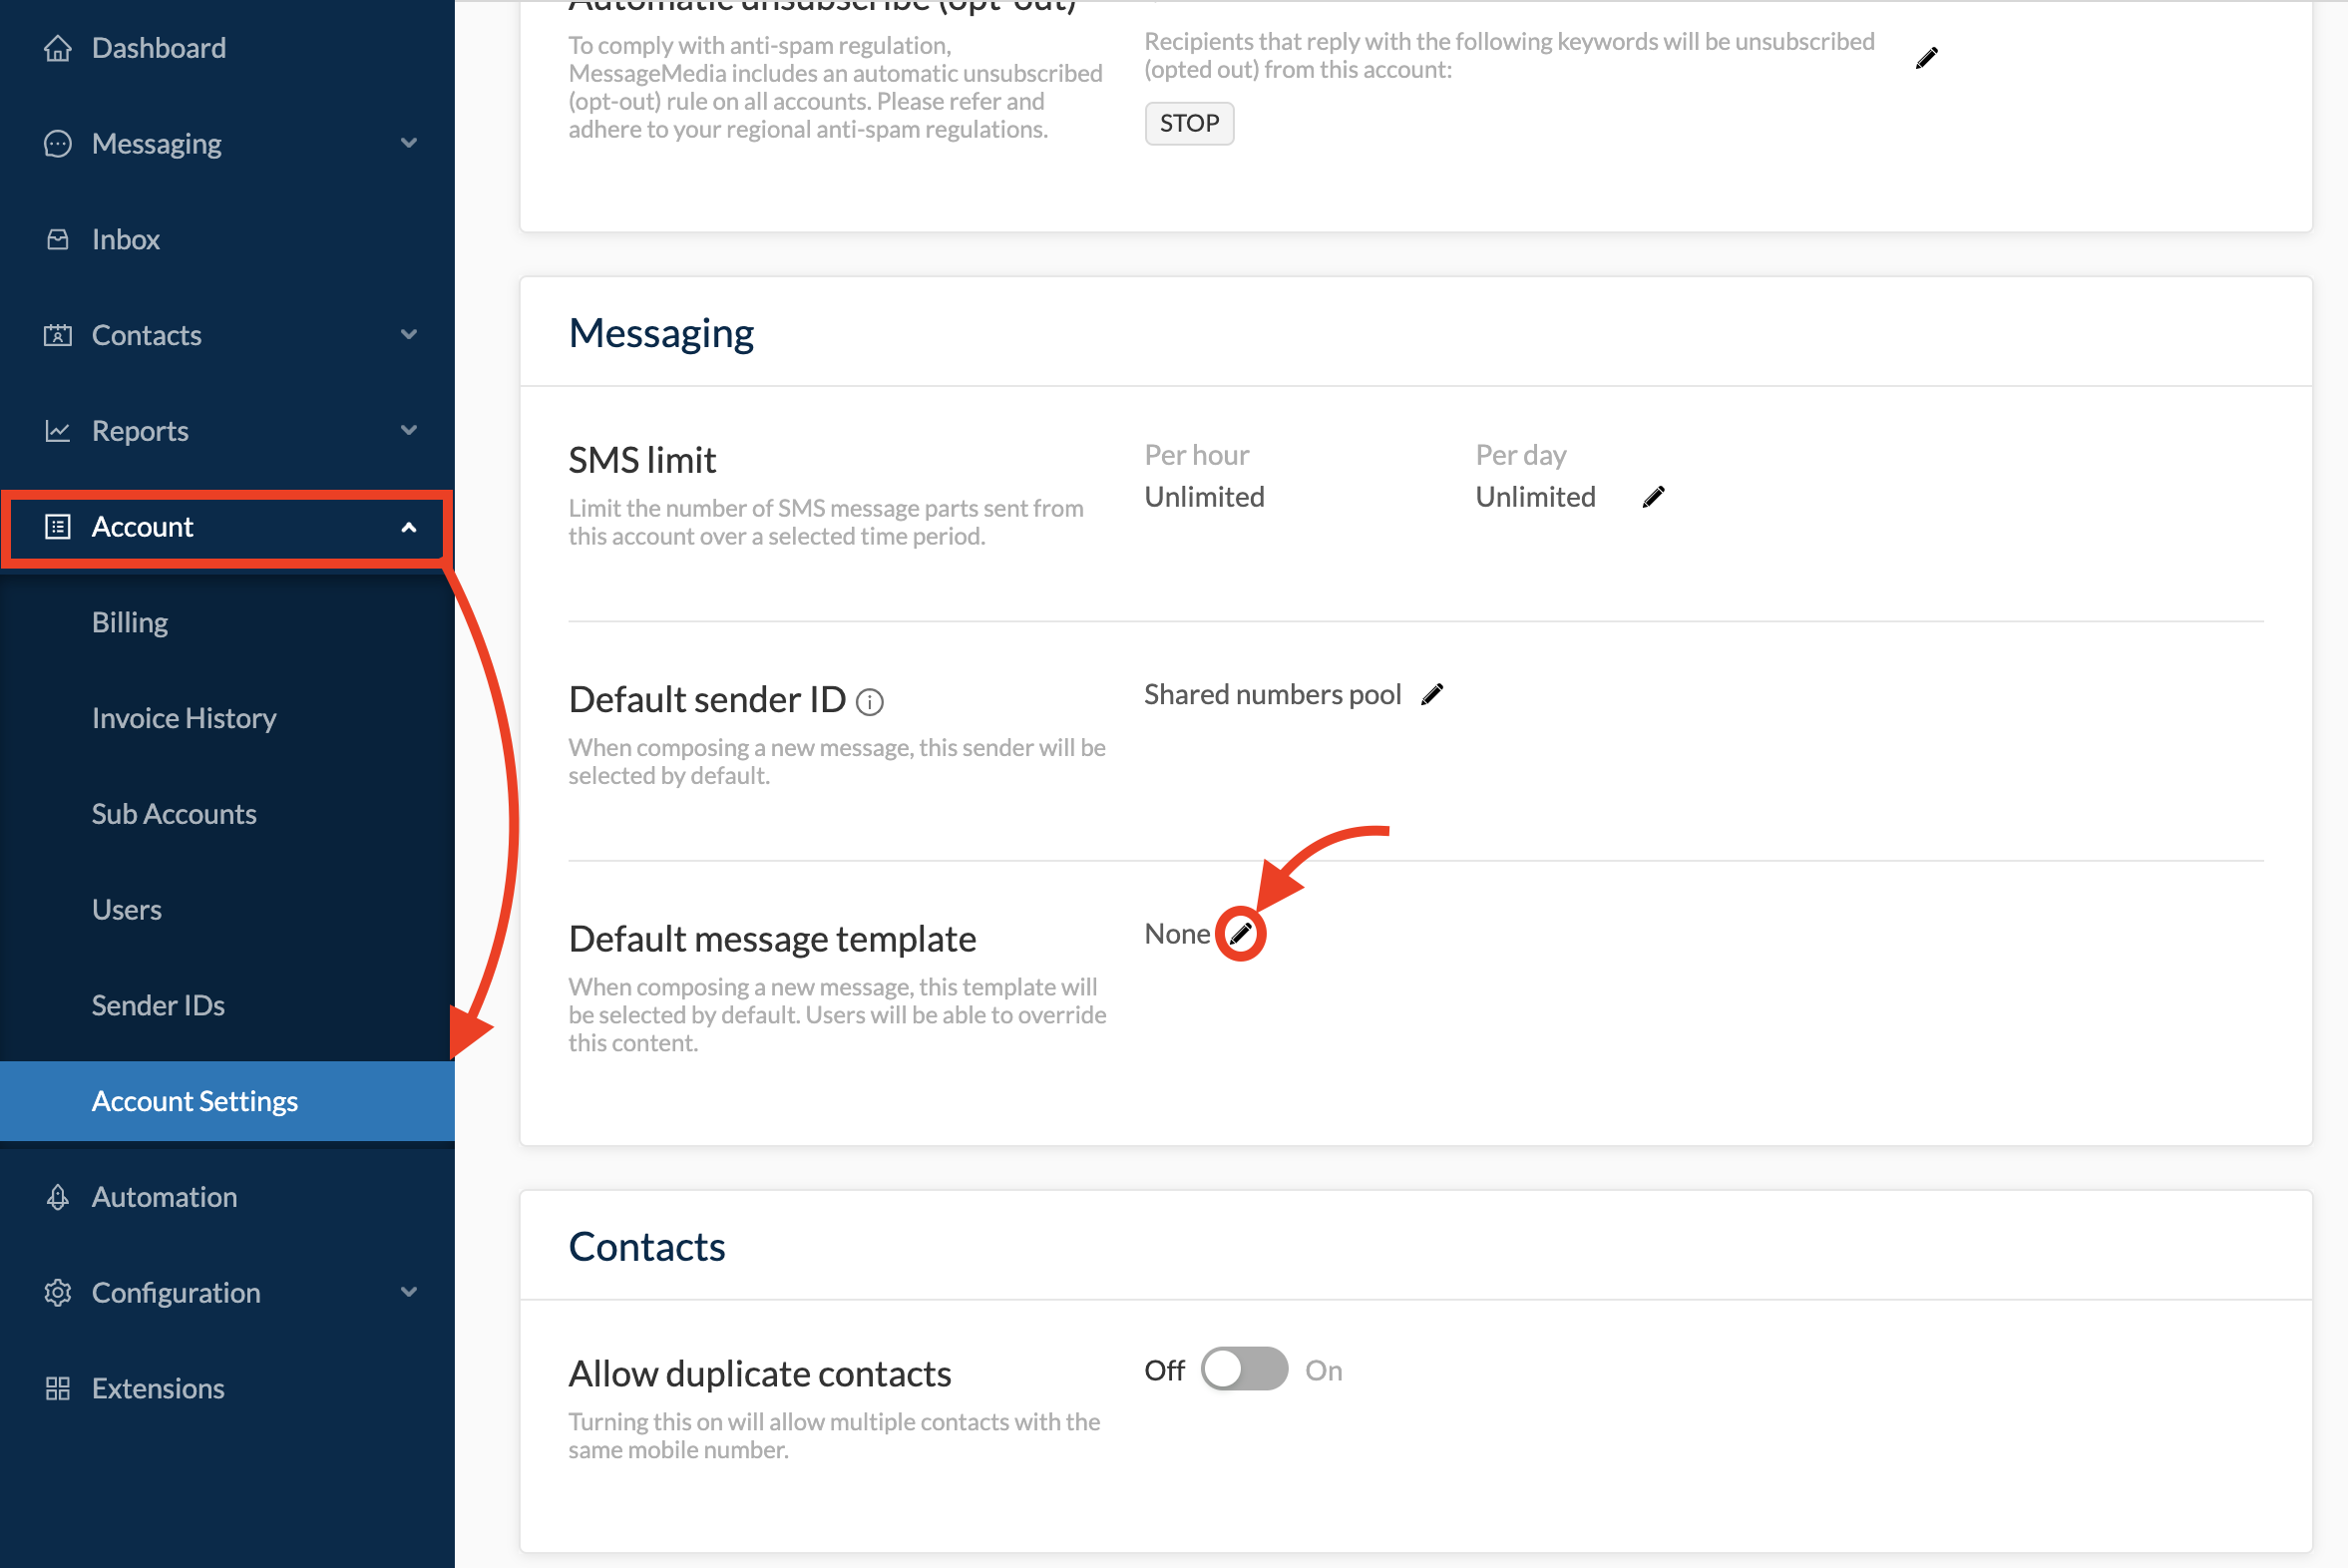2348x1568 pixels.
Task: Expand the Reports sidebar chevron
Action: pyautogui.click(x=409, y=430)
